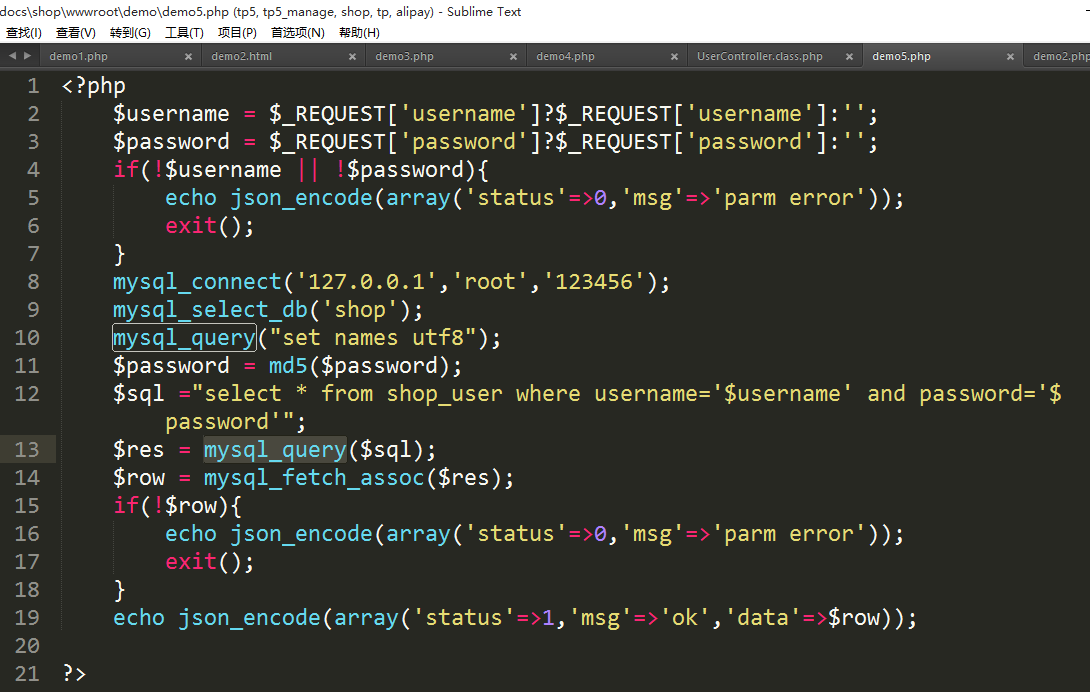This screenshot has width=1090, height=692.
Task: Switch to the UserController.class.php tab
Action: pyautogui.click(x=759, y=57)
